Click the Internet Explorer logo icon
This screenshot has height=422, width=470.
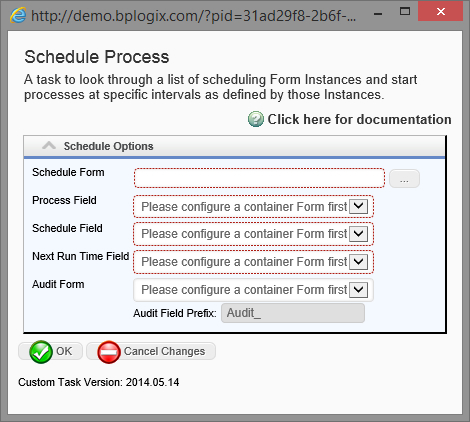tap(18, 15)
